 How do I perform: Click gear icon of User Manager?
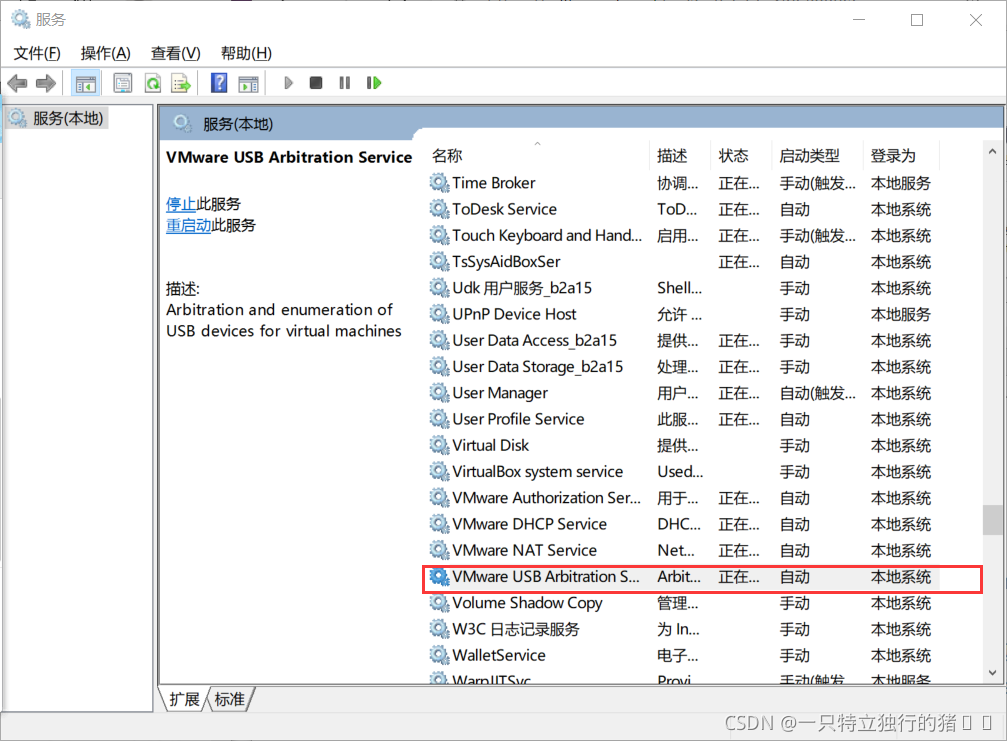coord(439,393)
